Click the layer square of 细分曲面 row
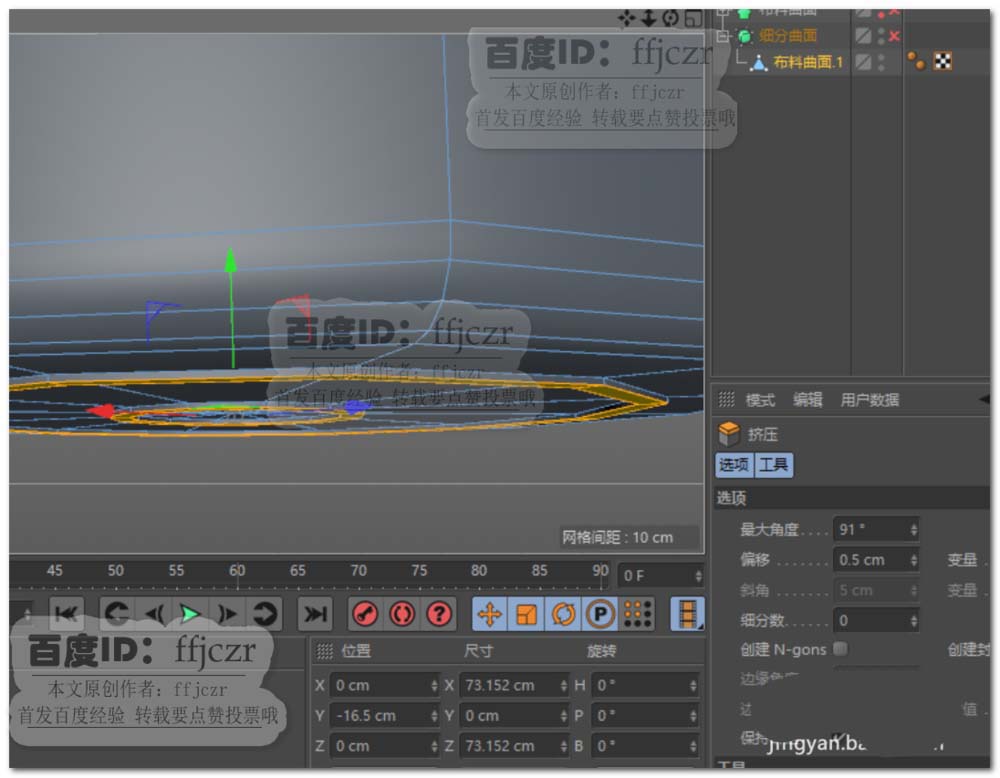 (863, 36)
